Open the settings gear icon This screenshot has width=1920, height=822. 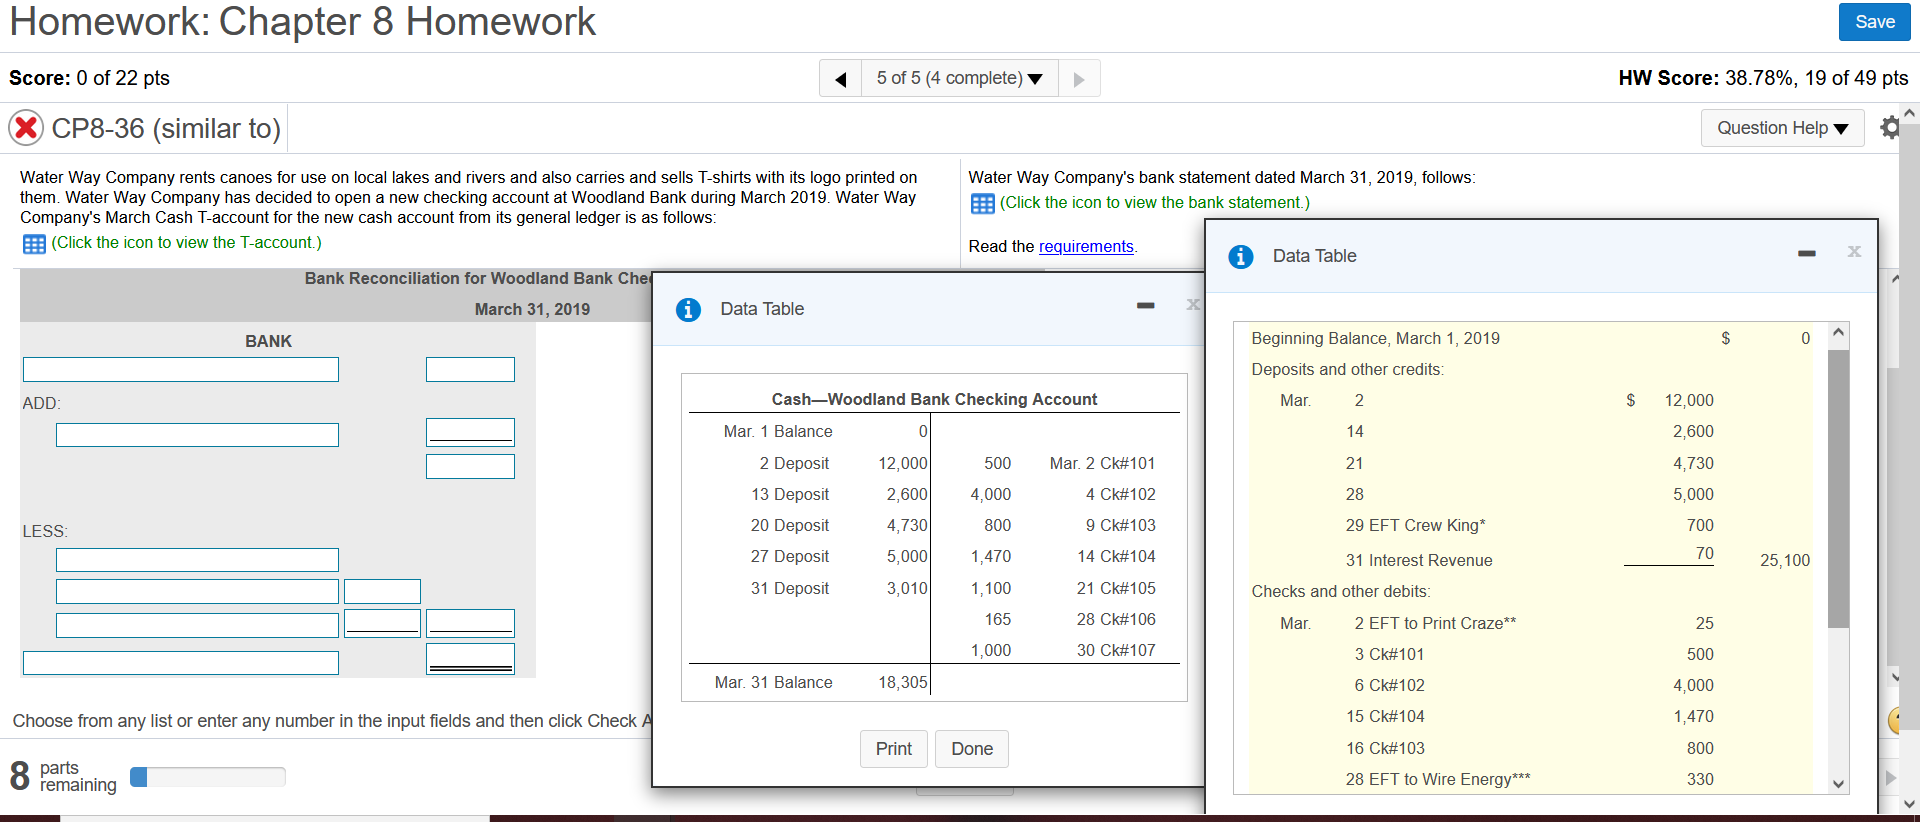click(1889, 128)
